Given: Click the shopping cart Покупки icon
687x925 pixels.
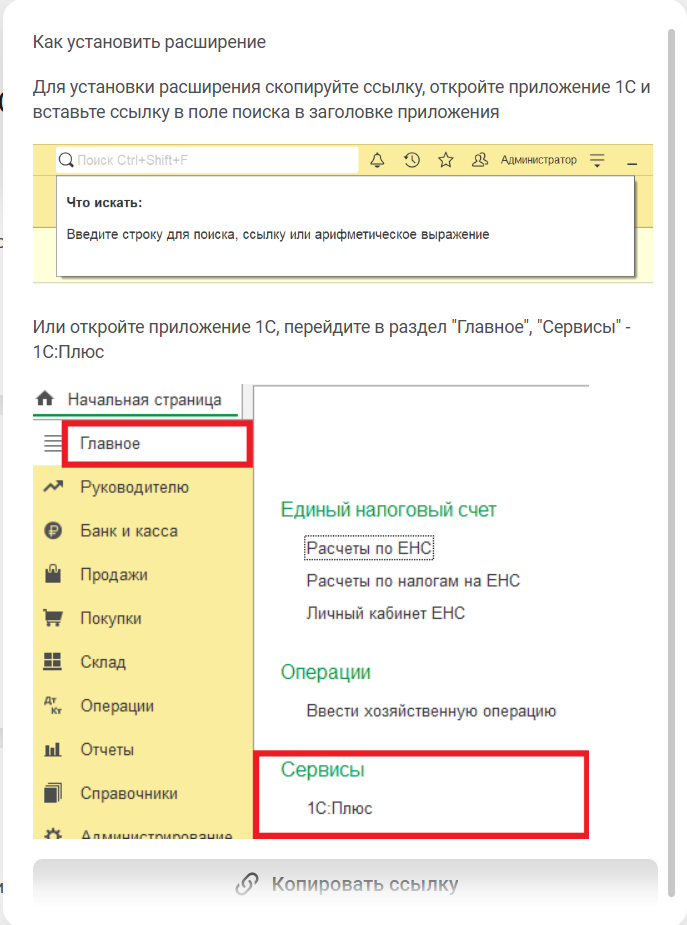Looking at the screenshot, I should 53,618.
